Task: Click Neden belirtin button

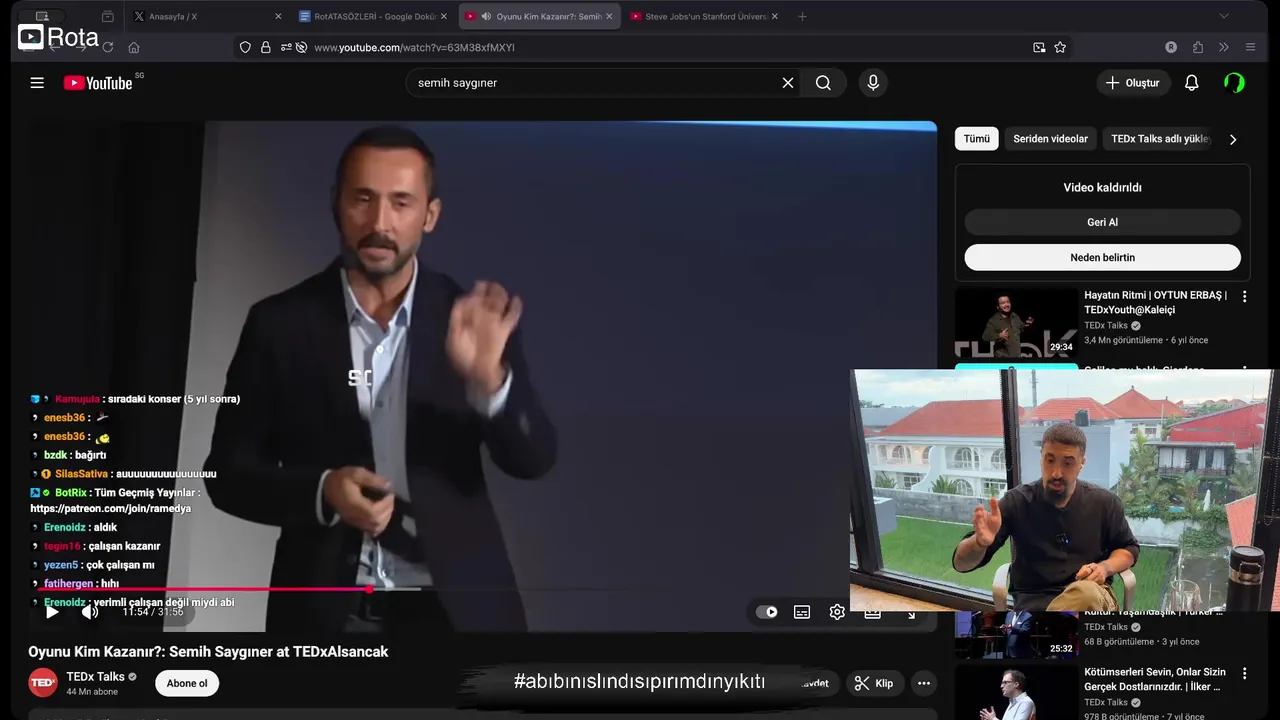Action: tap(1102, 257)
